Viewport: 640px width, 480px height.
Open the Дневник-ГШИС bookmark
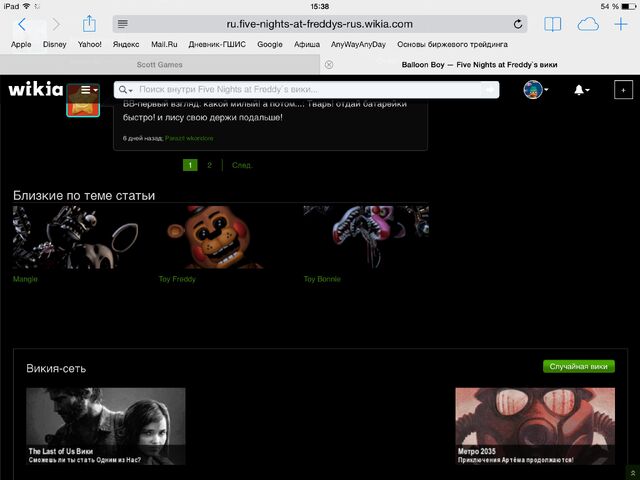(217, 44)
